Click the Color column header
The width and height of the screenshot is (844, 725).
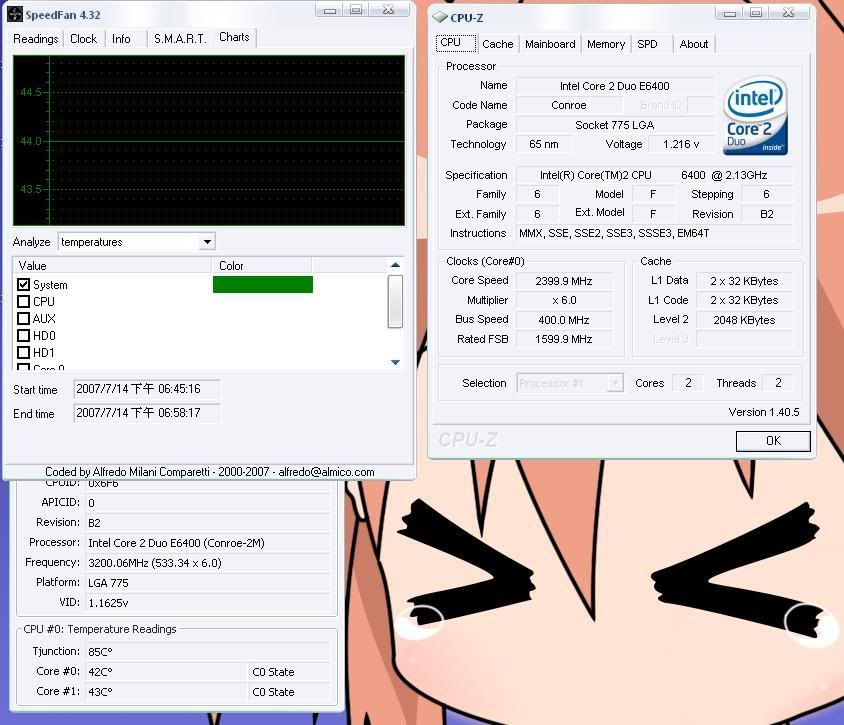pos(262,265)
